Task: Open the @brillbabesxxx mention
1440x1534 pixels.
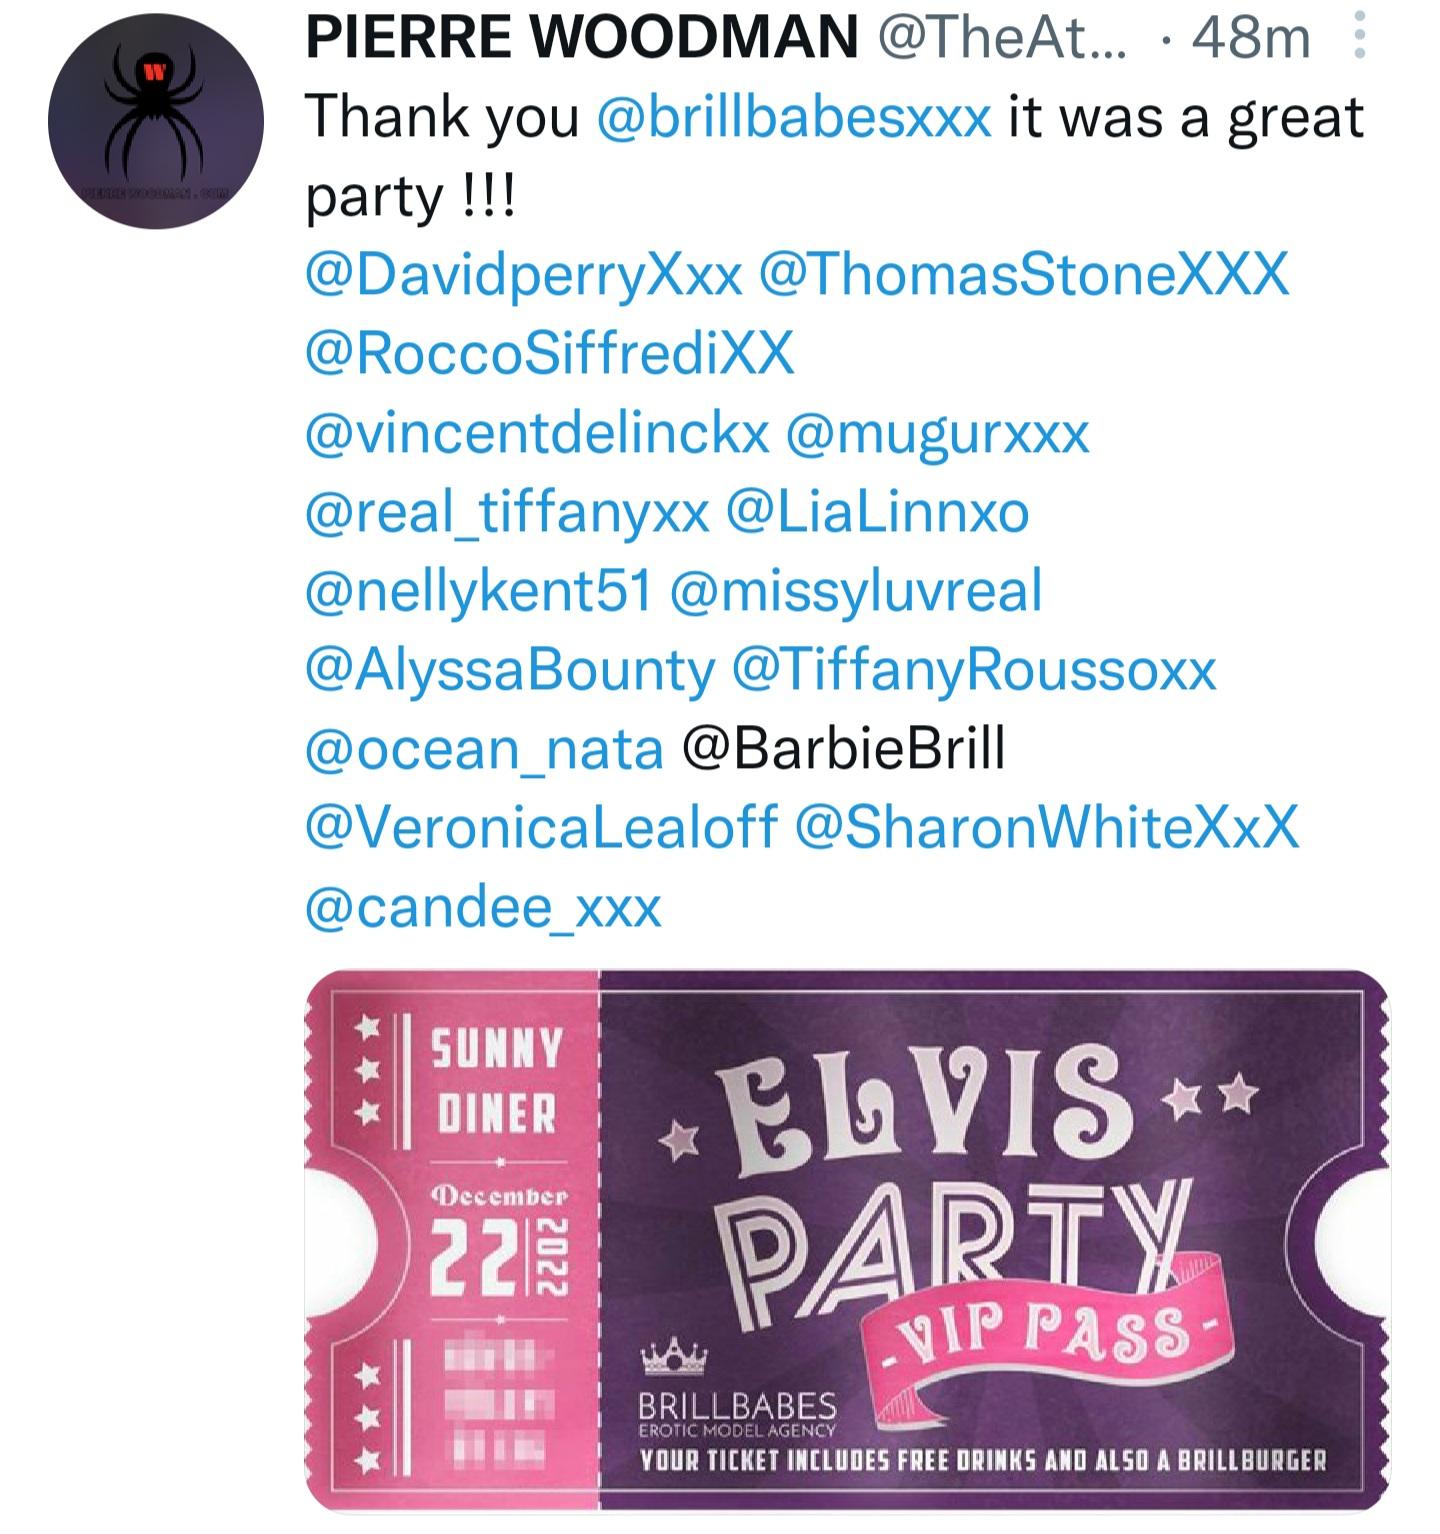Action: (793, 117)
